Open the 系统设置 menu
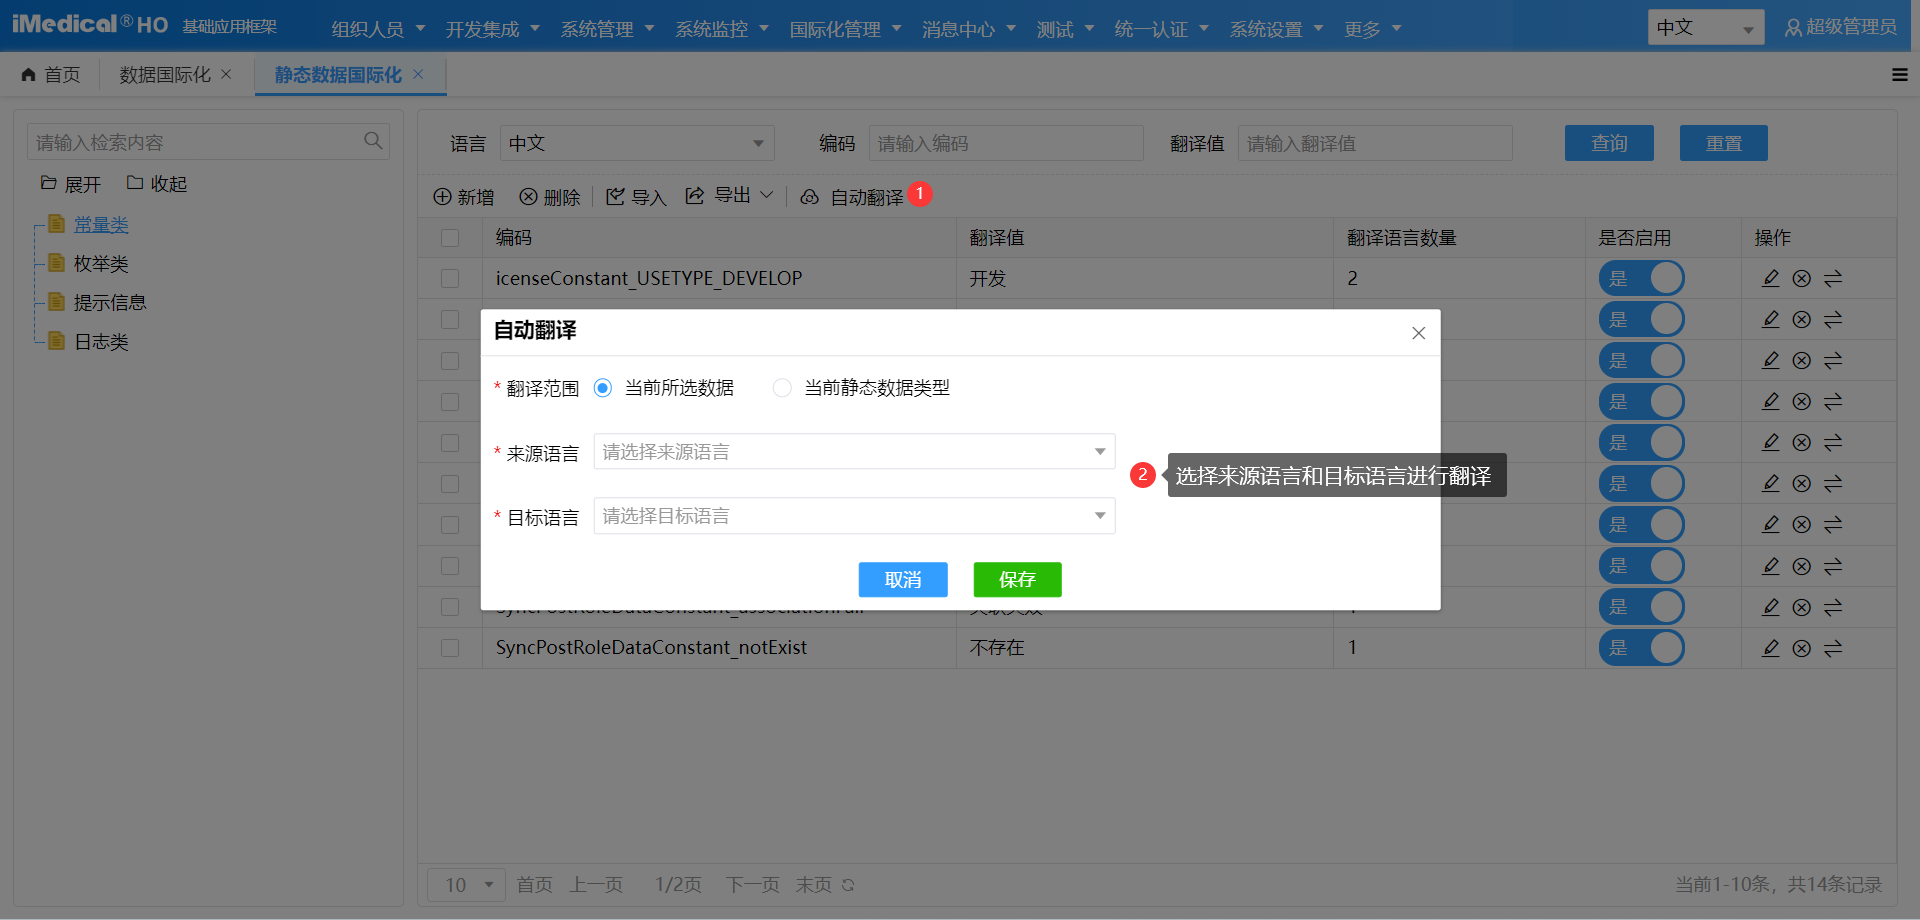1920x920 pixels. coord(1276,29)
